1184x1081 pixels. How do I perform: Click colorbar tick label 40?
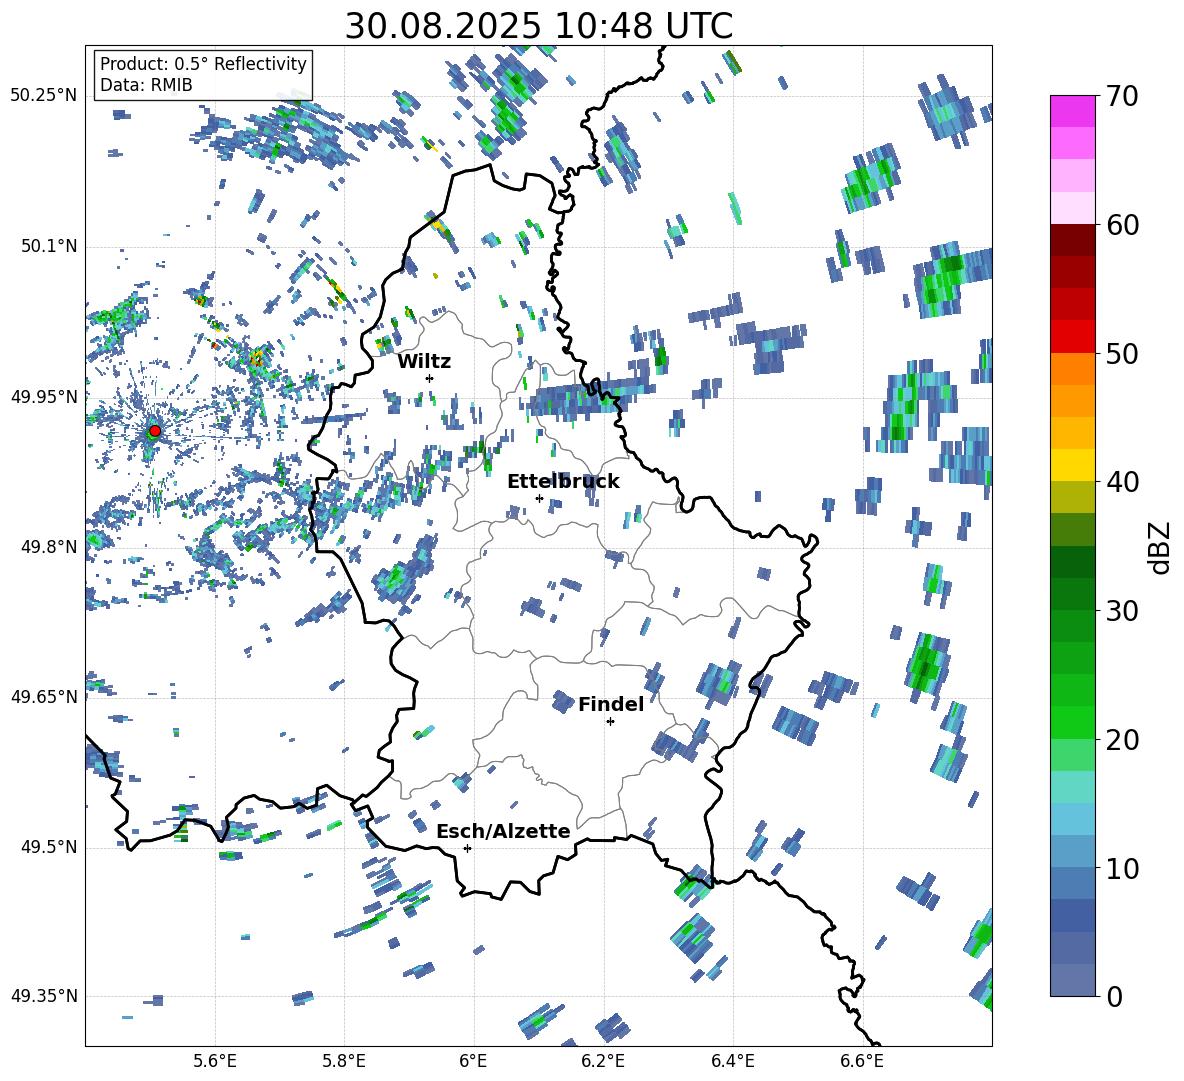tap(1122, 482)
